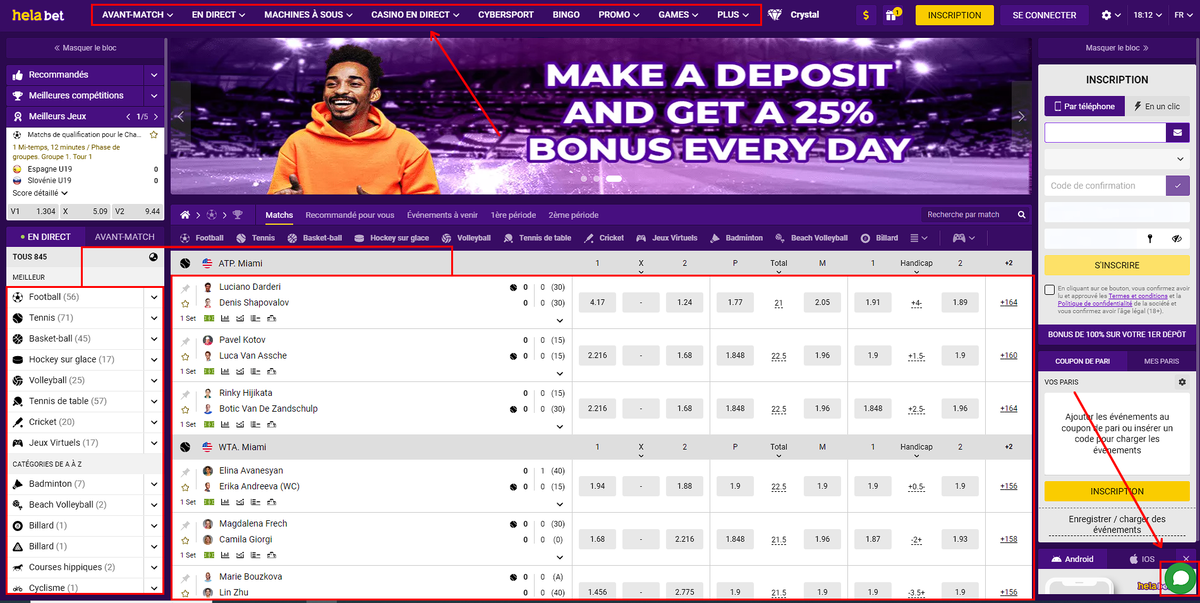
Task: Show next banner slide arrow
Action: [x=1019, y=116]
